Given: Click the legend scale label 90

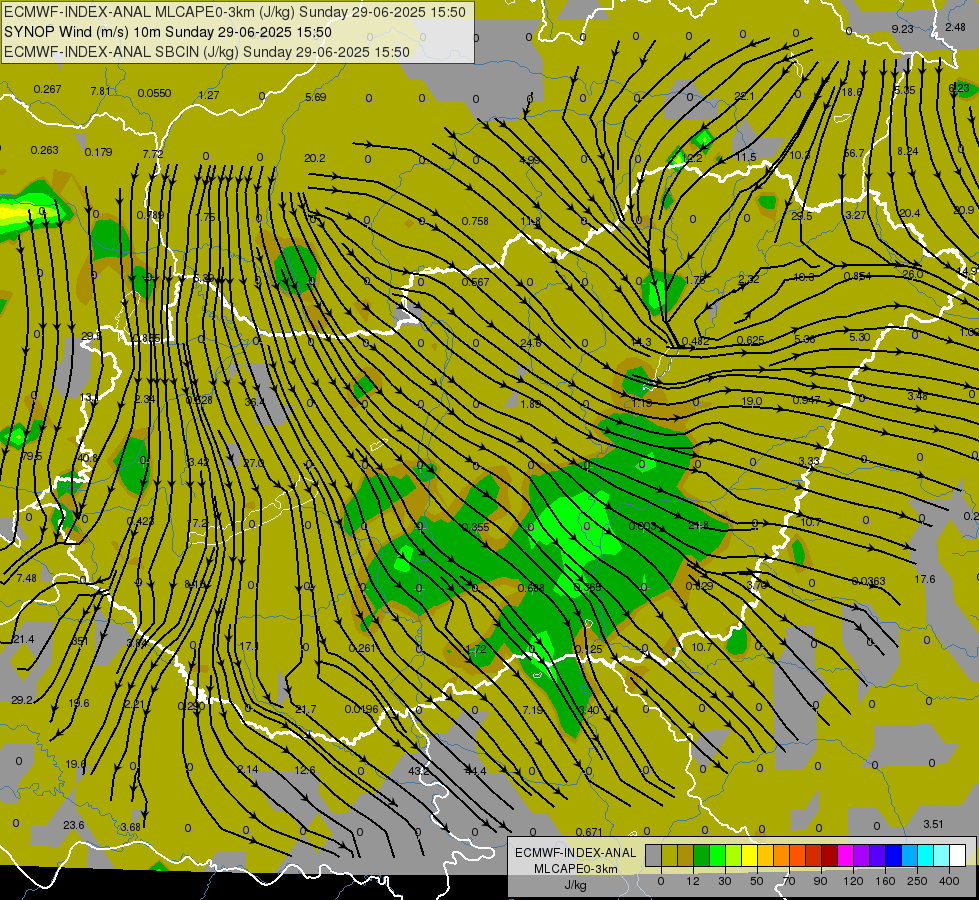Looking at the screenshot, I should 820,881.
